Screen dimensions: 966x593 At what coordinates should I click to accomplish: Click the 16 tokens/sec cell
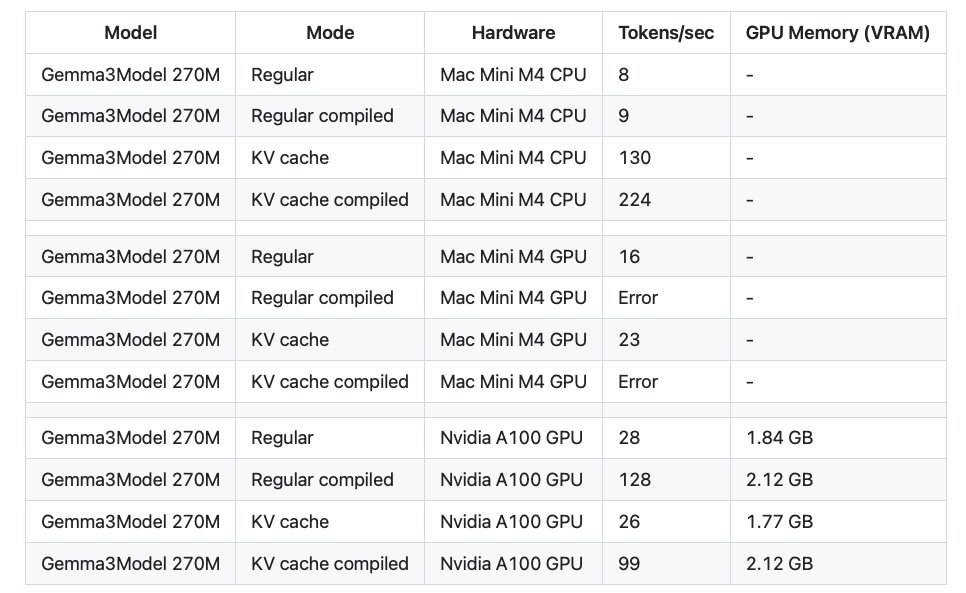pyautogui.click(x=629, y=257)
